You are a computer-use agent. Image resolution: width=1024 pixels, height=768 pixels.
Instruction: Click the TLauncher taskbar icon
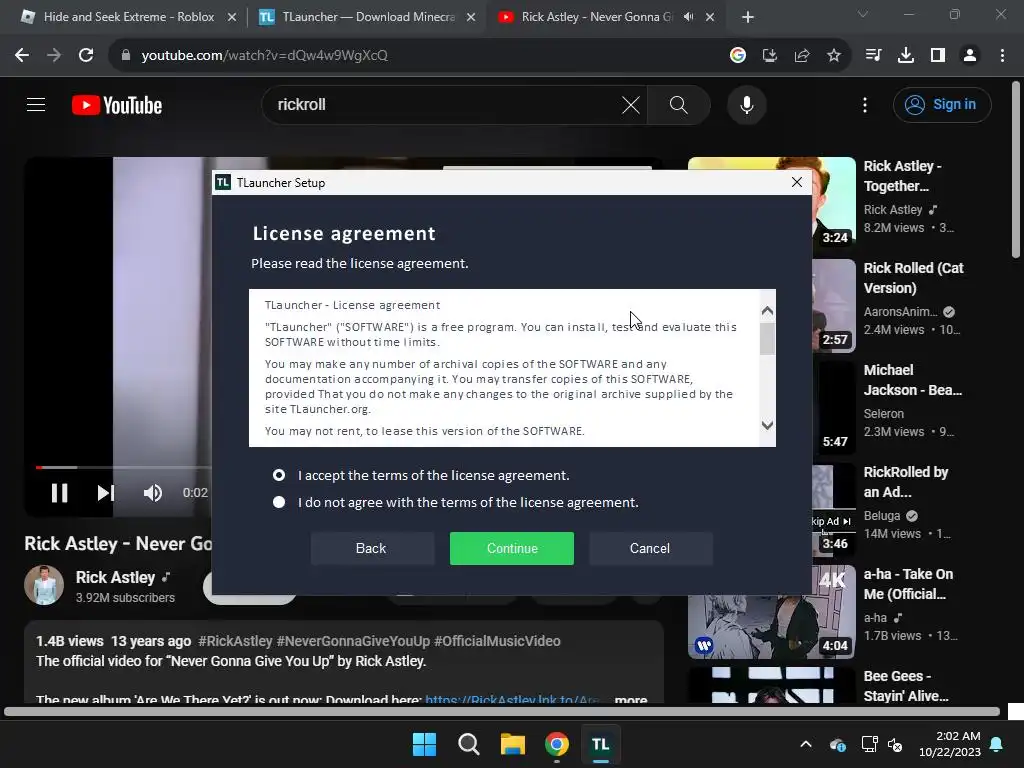pyautogui.click(x=600, y=744)
